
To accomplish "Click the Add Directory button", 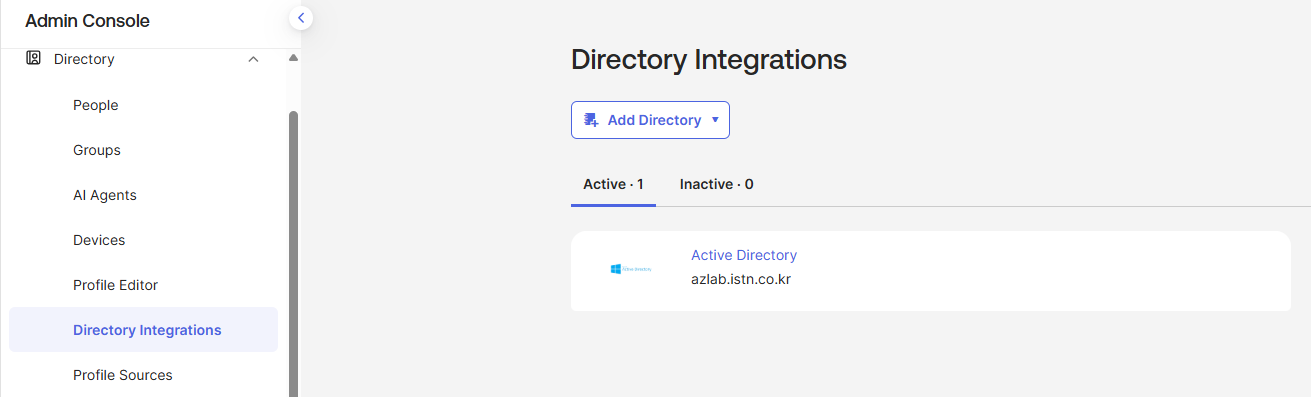I will 650,120.
